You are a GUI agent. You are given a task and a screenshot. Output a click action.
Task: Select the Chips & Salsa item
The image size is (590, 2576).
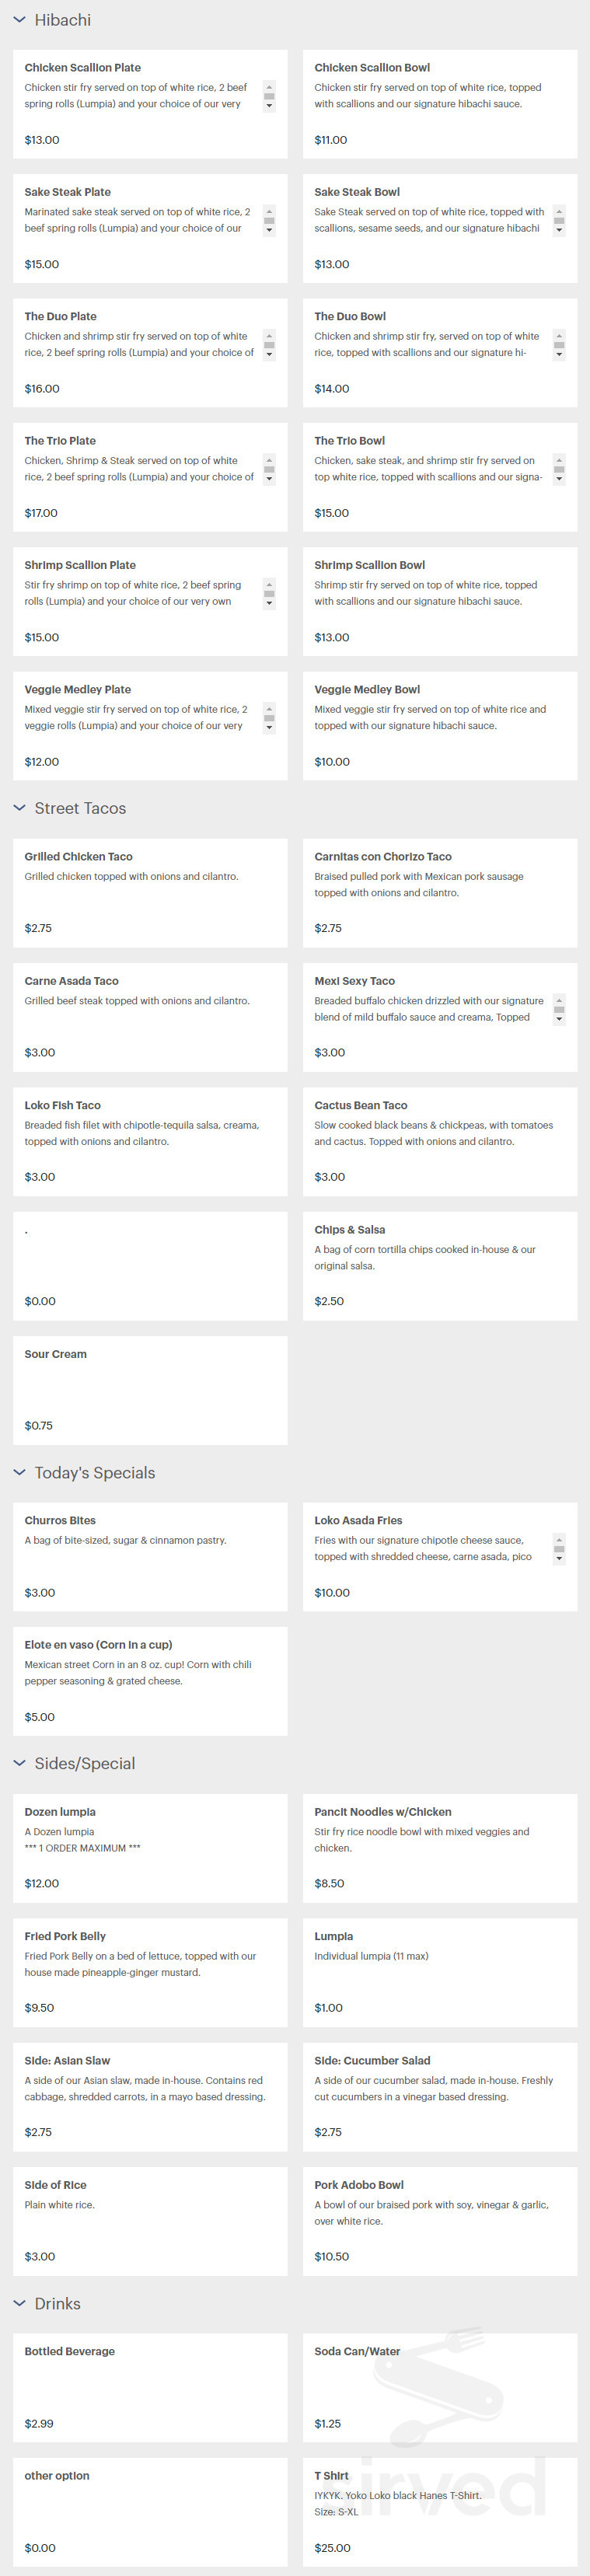click(440, 1265)
